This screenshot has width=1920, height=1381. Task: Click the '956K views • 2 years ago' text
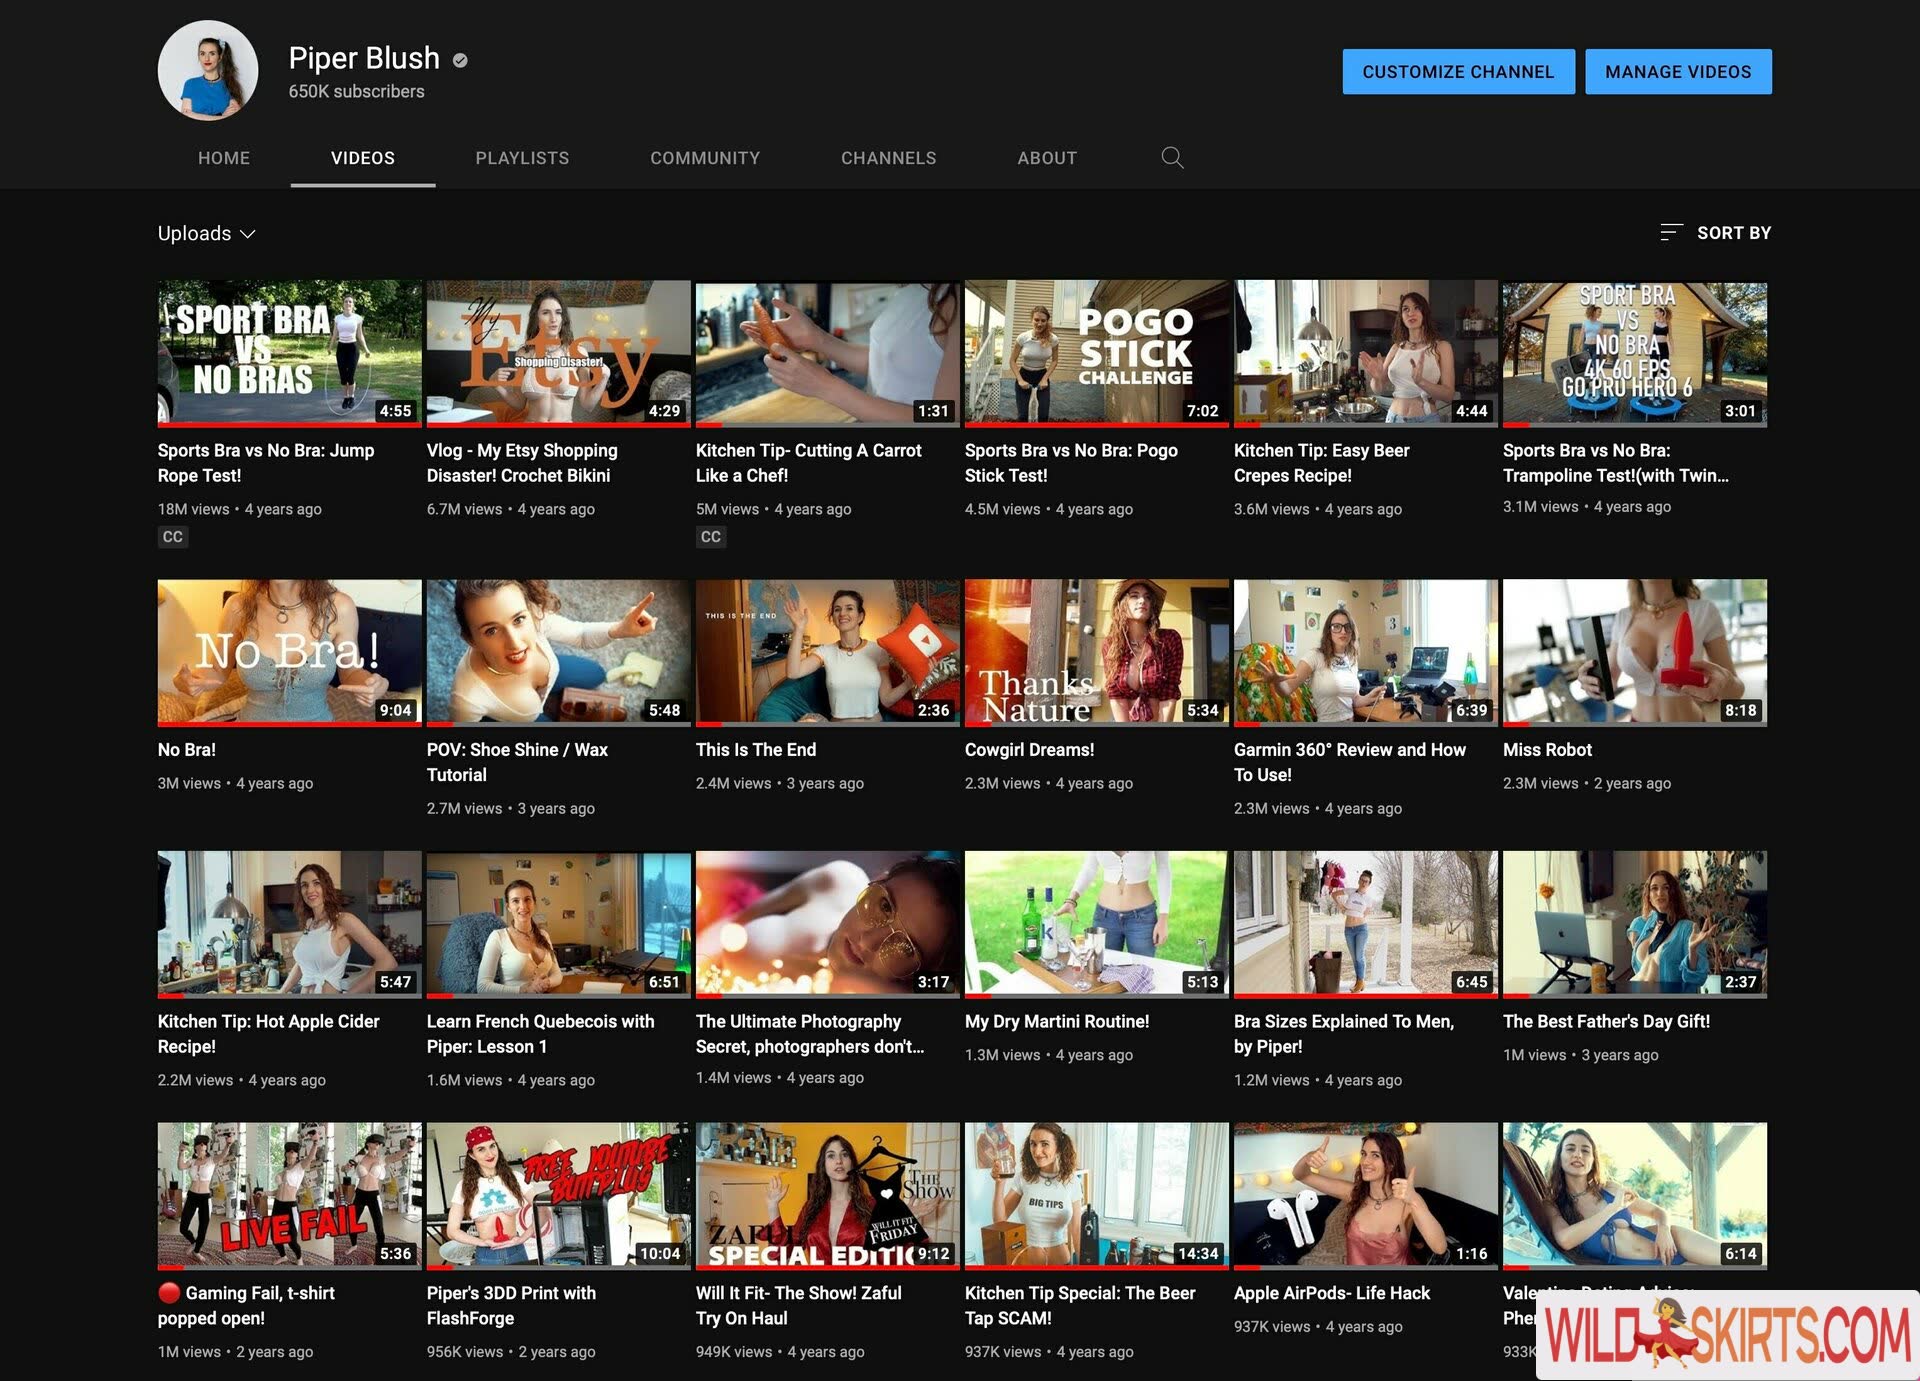click(511, 1352)
